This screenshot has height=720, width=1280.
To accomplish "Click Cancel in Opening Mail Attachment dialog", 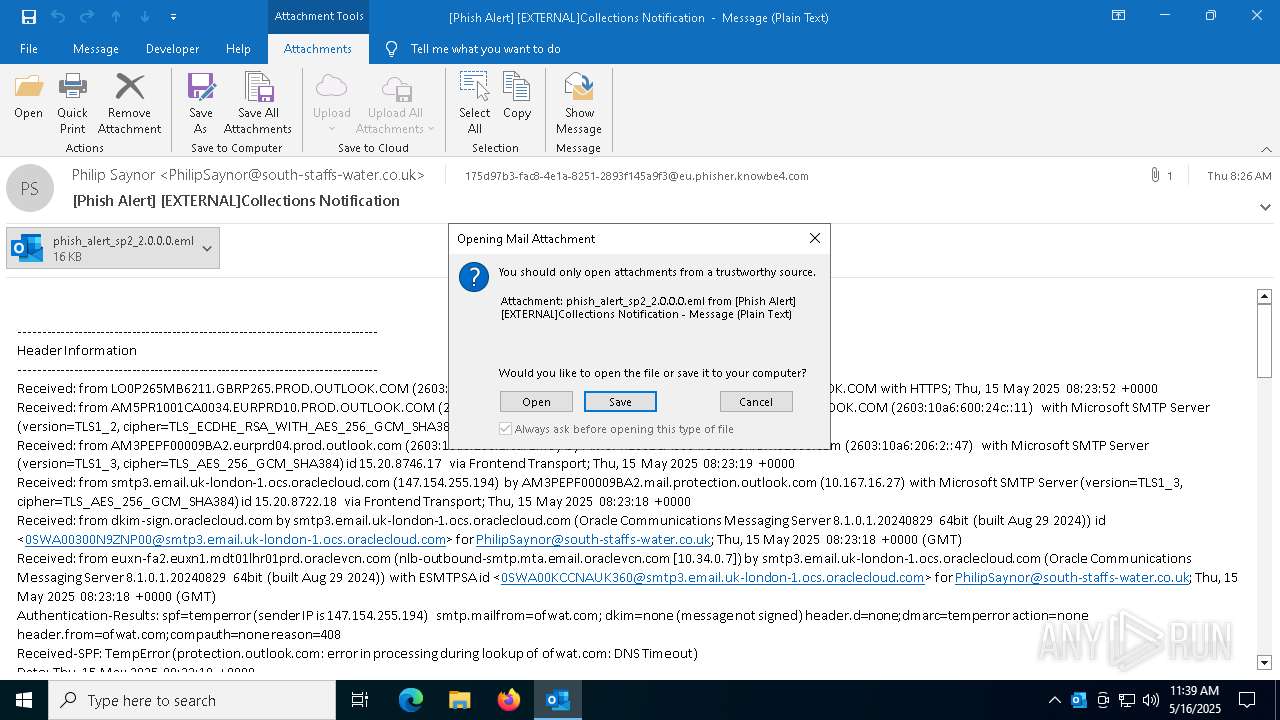I will (756, 402).
